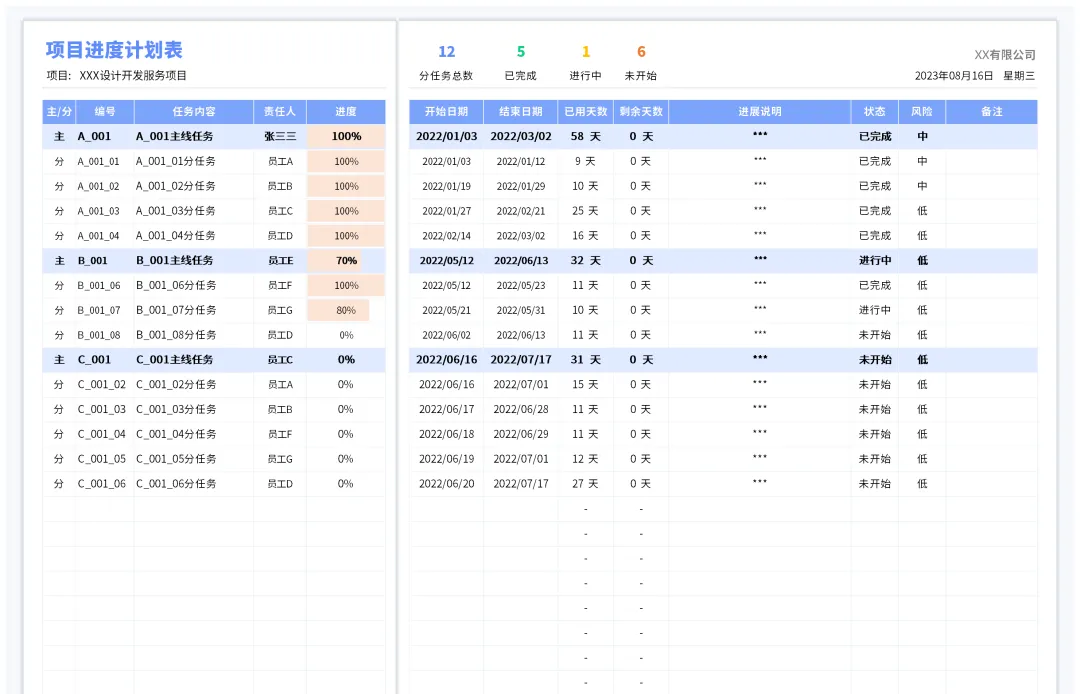Screen dimensions: 1080x694
Task: Click the 备注 column header
Action: (x=992, y=112)
